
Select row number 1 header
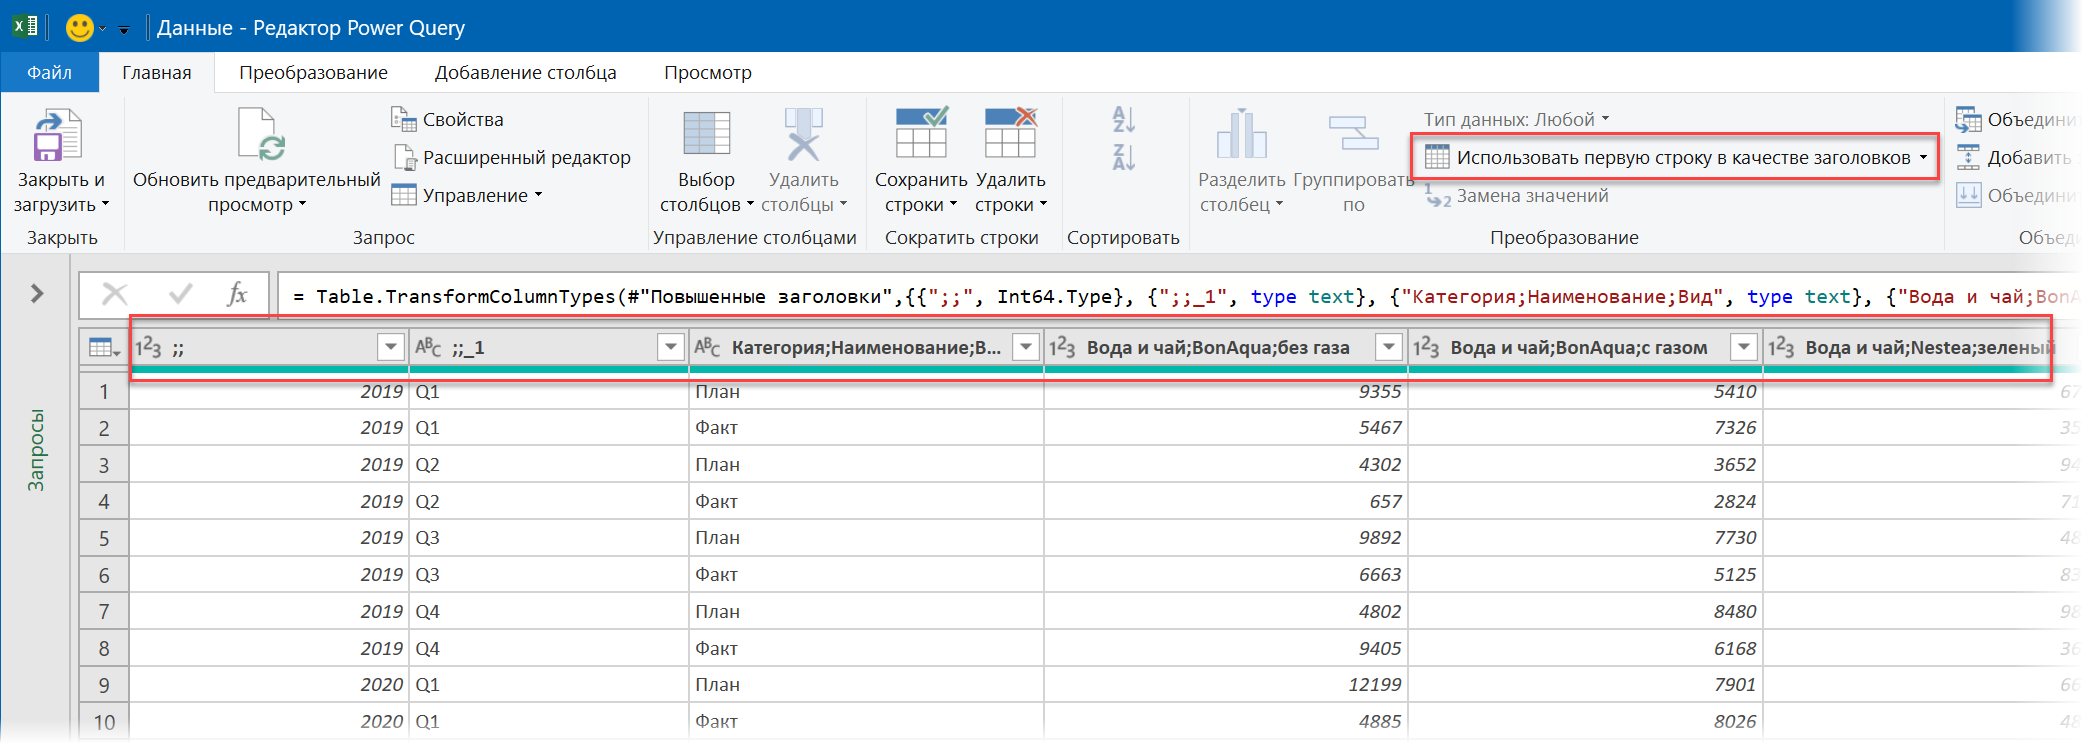(x=104, y=391)
